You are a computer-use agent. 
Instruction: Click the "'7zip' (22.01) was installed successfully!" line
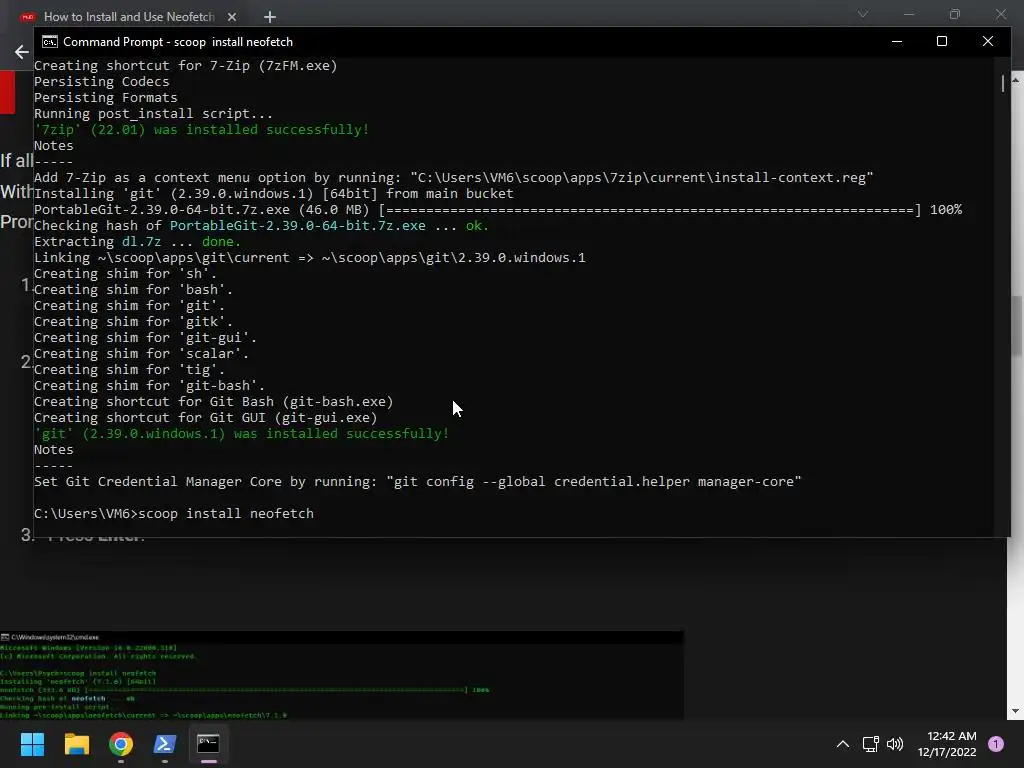(x=202, y=129)
